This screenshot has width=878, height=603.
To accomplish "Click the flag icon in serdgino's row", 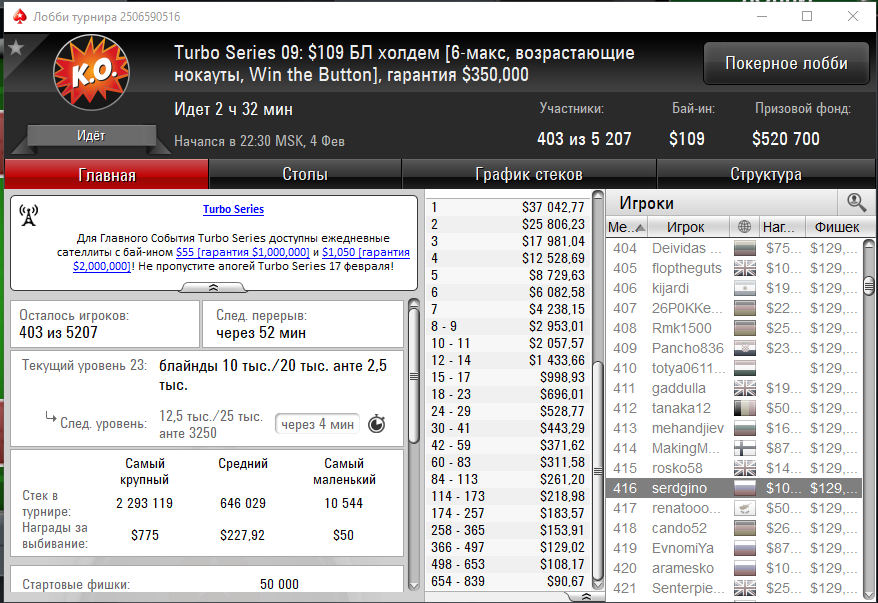I will click(745, 488).
